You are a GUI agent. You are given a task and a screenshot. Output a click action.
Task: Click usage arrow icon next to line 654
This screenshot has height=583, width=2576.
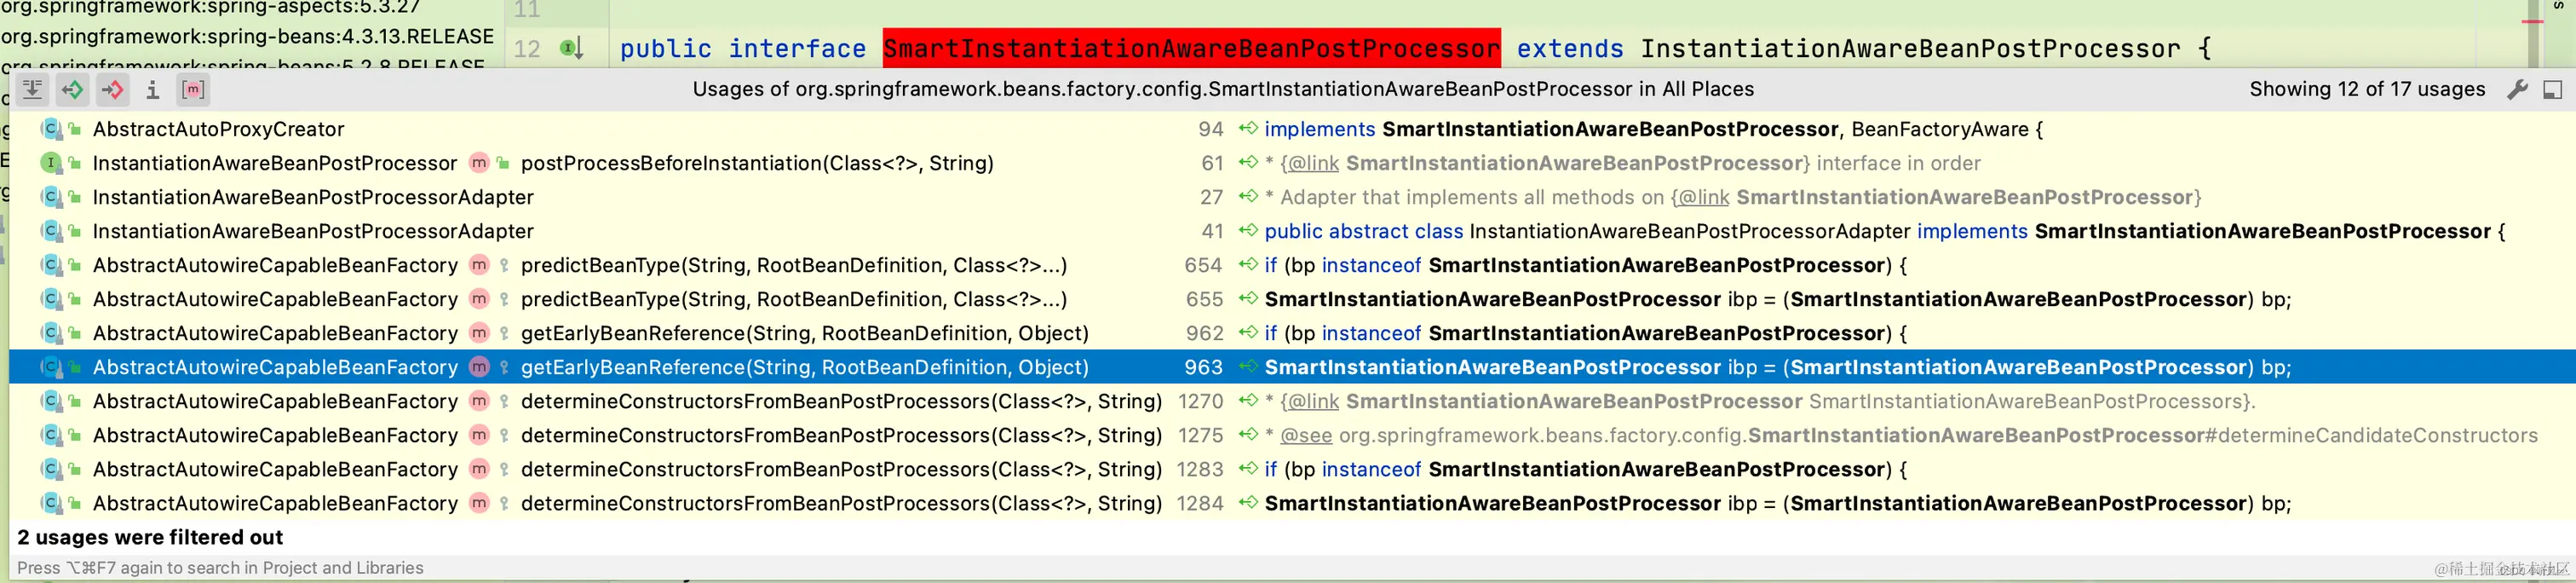pos(1248,264)
